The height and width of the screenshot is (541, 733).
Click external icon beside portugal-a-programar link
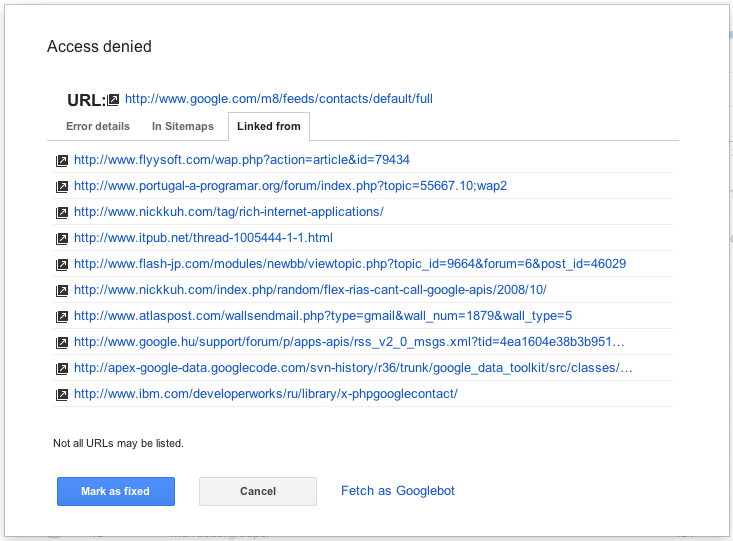tap(62, 186)
